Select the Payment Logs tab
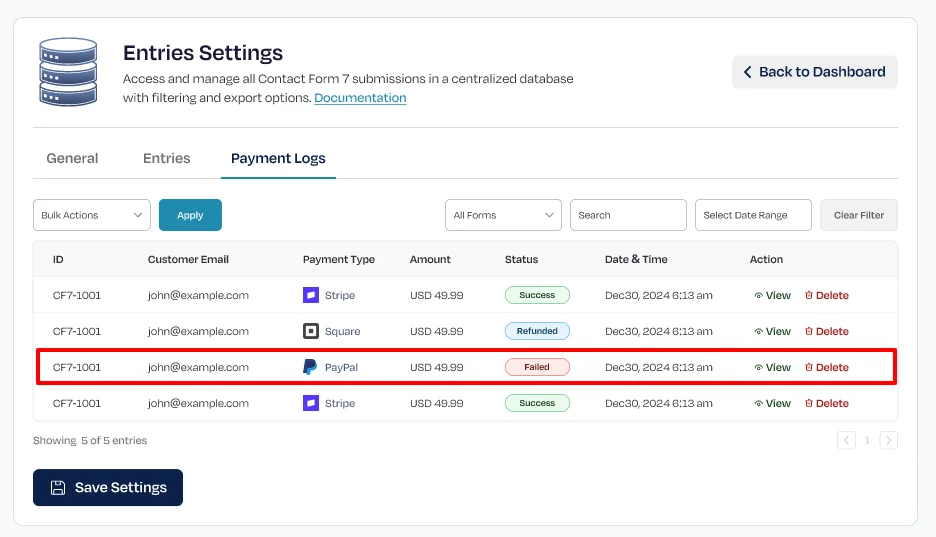Image resolution: width=936 pixels, height=537 pixels. [278, 158]
